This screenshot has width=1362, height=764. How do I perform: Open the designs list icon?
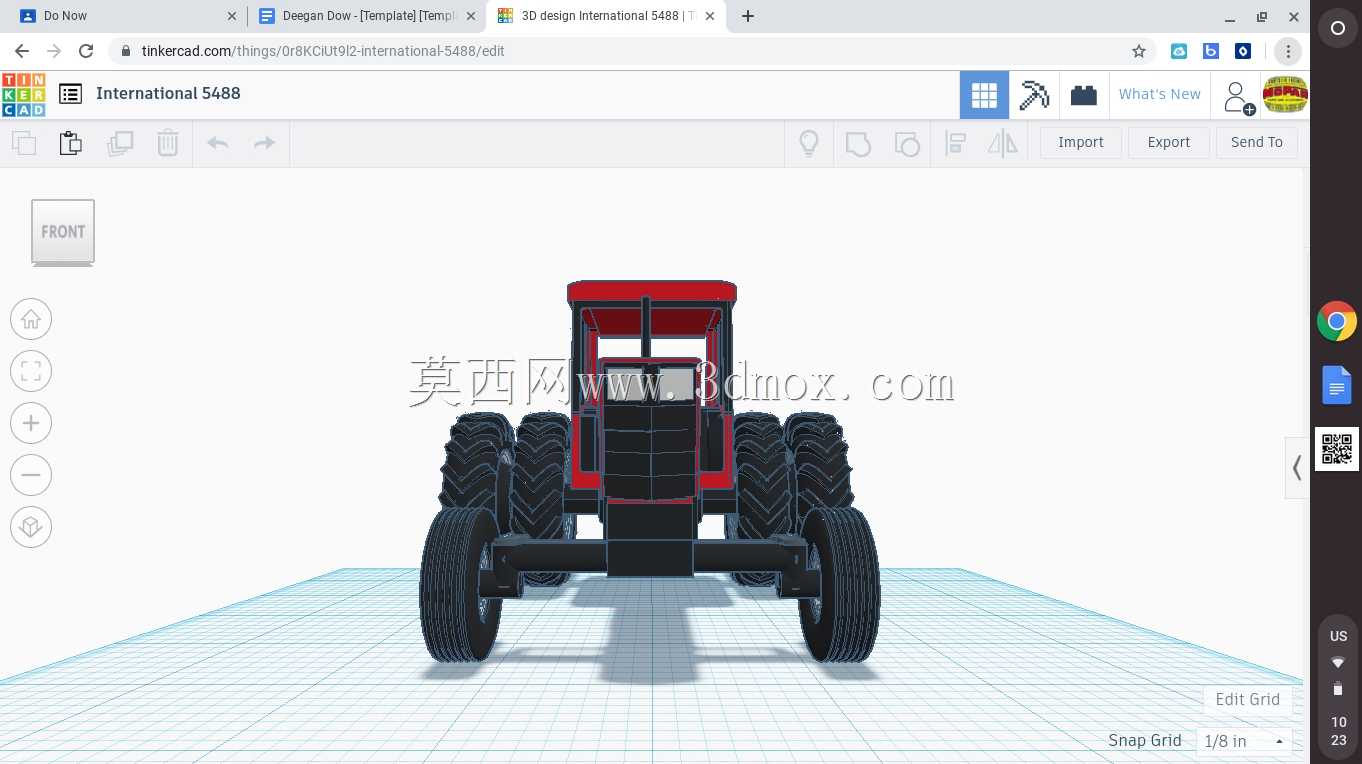click(x=70, y=94)
